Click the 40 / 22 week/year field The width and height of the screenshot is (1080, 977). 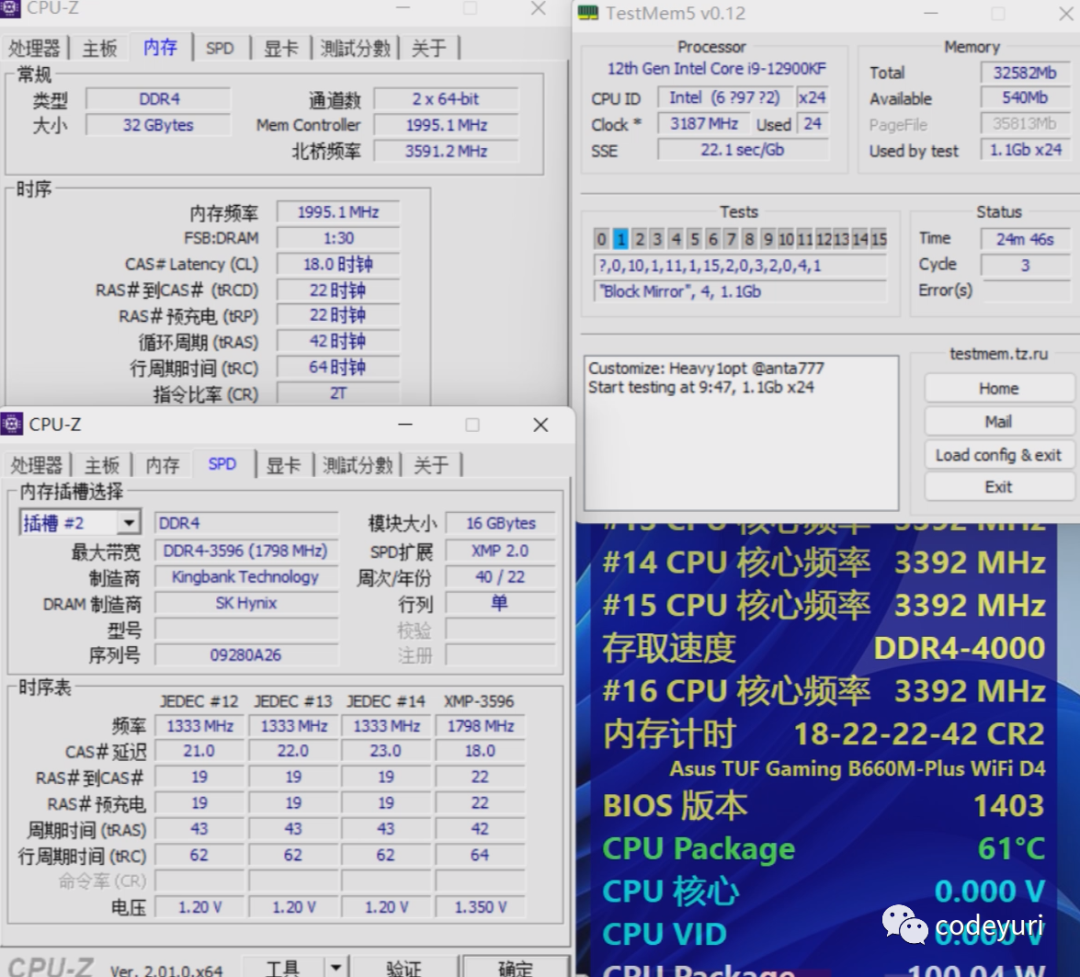(501, 577)
